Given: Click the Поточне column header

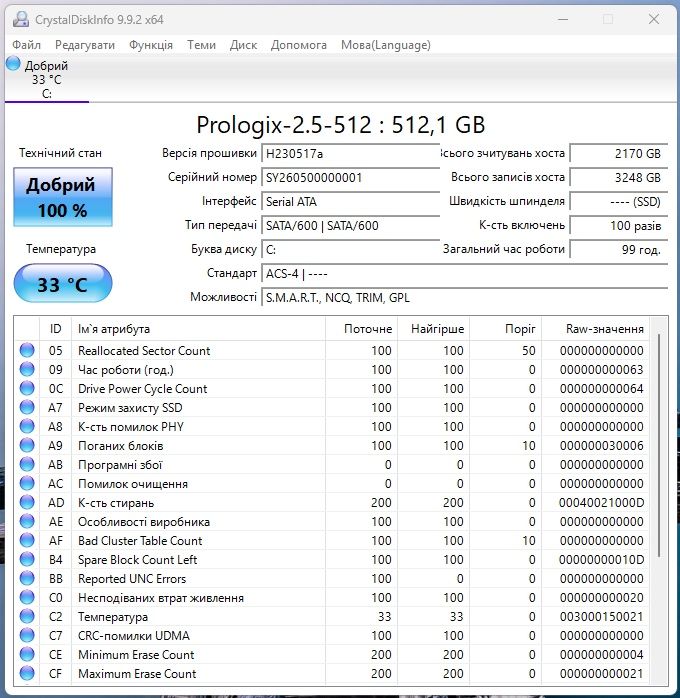Looking at the screenshot, I should (x=361, y=329).
